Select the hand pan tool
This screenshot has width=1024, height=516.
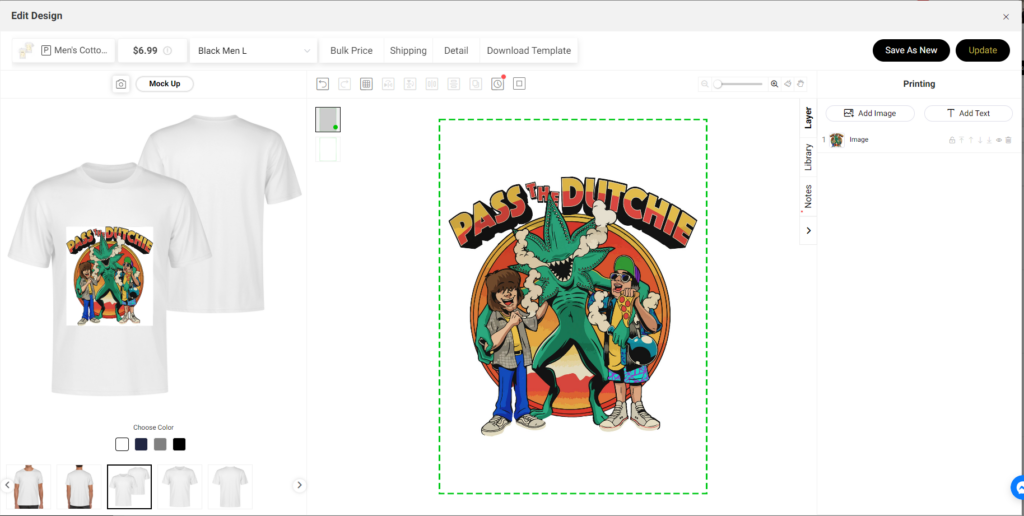[801, 84]
